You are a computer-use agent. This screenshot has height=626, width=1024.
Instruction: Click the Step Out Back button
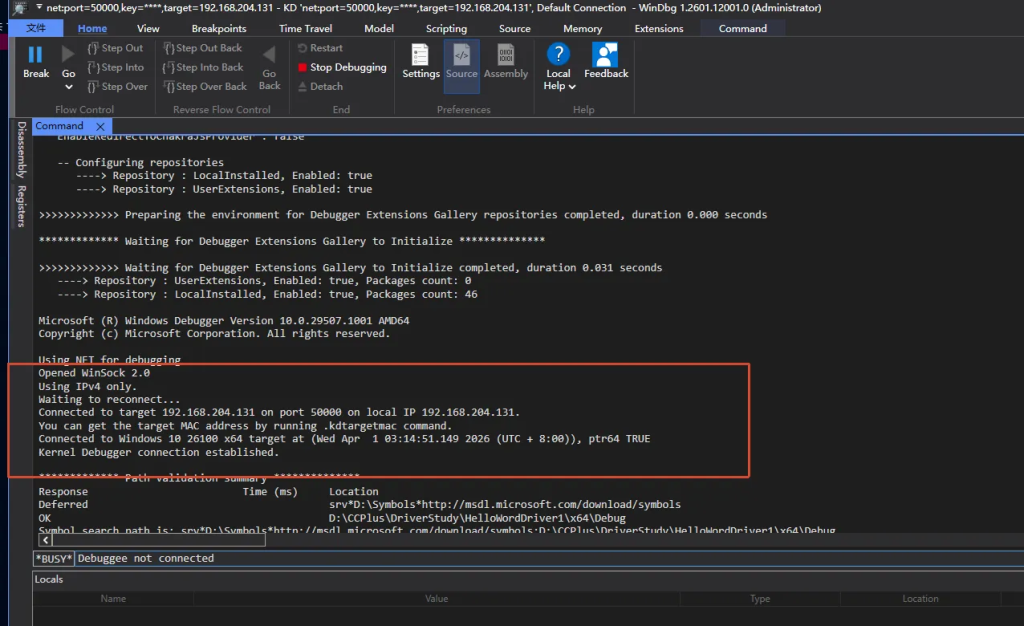coord(203,47)
